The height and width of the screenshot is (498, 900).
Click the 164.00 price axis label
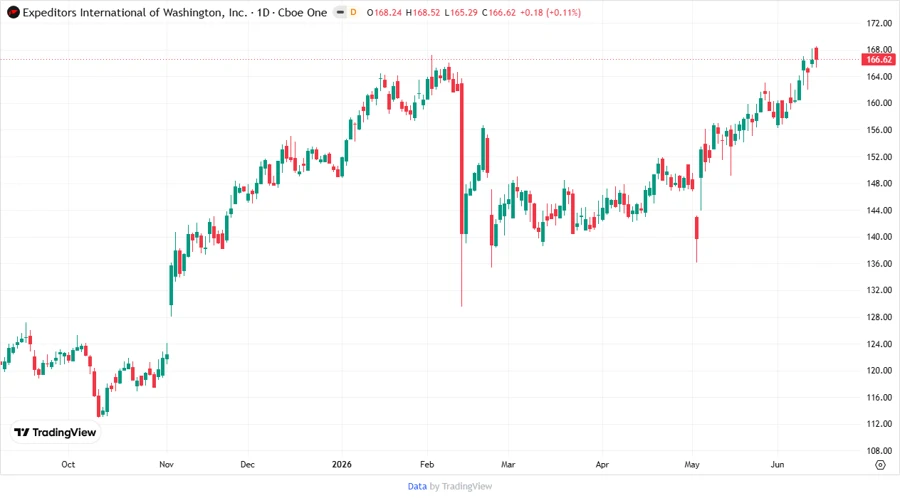point(879,77)
